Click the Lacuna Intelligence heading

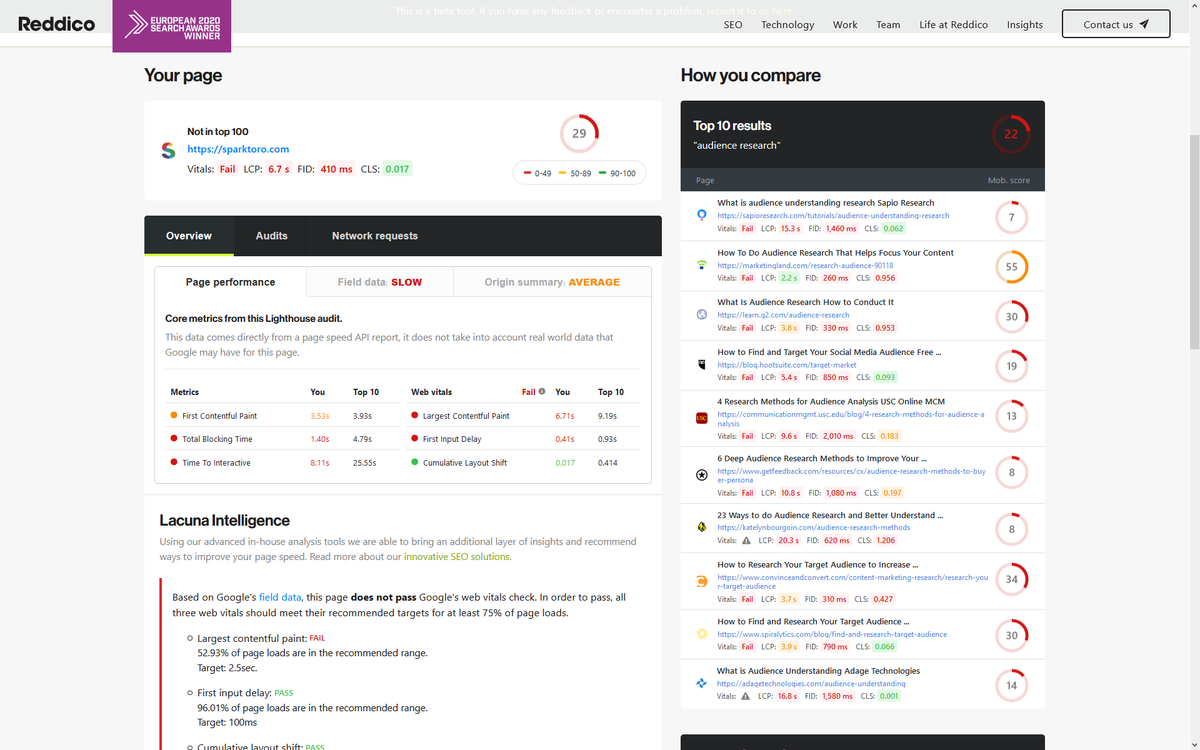coord(225,520)
